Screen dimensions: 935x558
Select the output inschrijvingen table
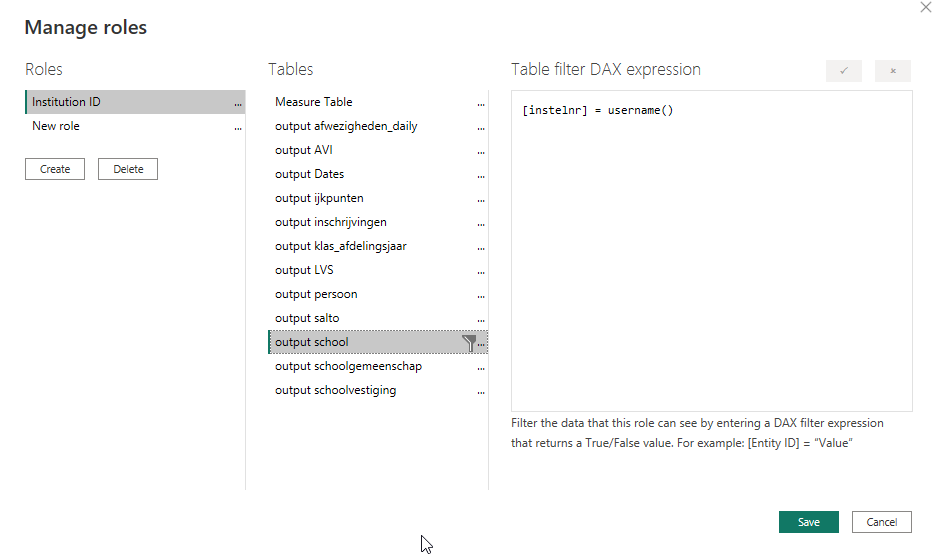point(378,222)
